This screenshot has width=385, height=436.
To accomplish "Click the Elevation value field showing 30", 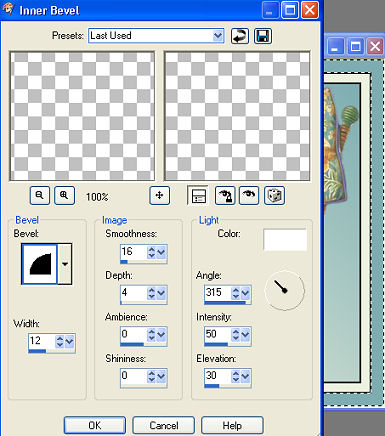I will [x=218, y=376].
